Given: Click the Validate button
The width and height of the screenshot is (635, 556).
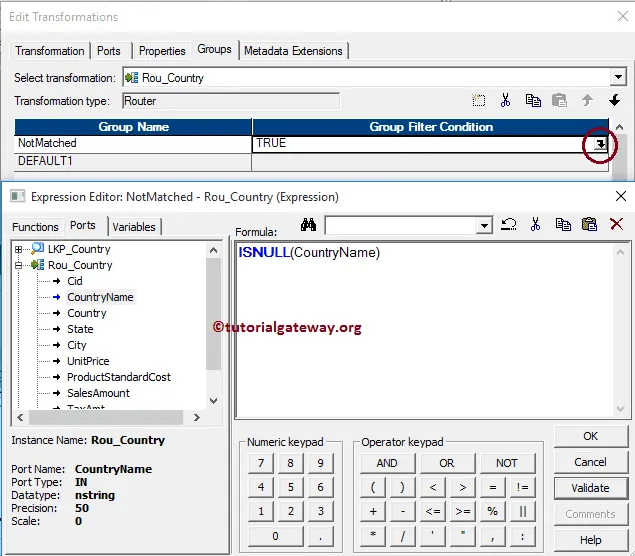Looking at the screenshot, I should coord(590,488).
